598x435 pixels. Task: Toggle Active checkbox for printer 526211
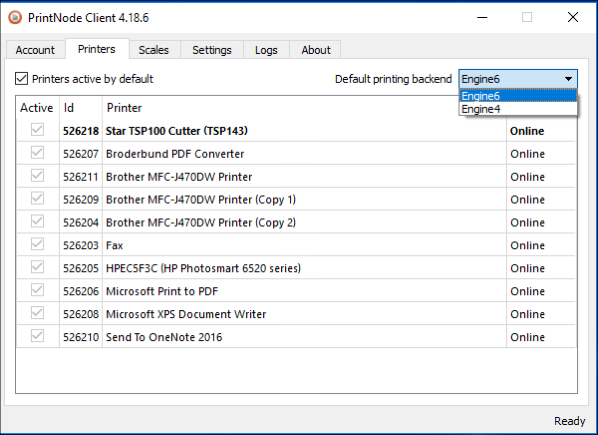coord(37,175)
